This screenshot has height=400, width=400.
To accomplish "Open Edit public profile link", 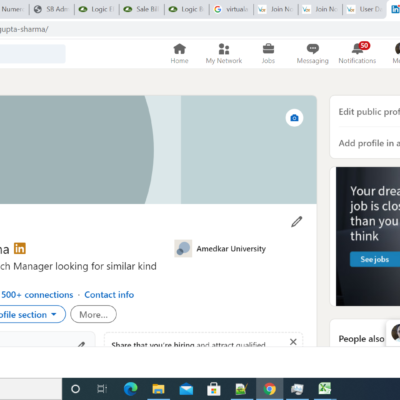I will point(369,112).
